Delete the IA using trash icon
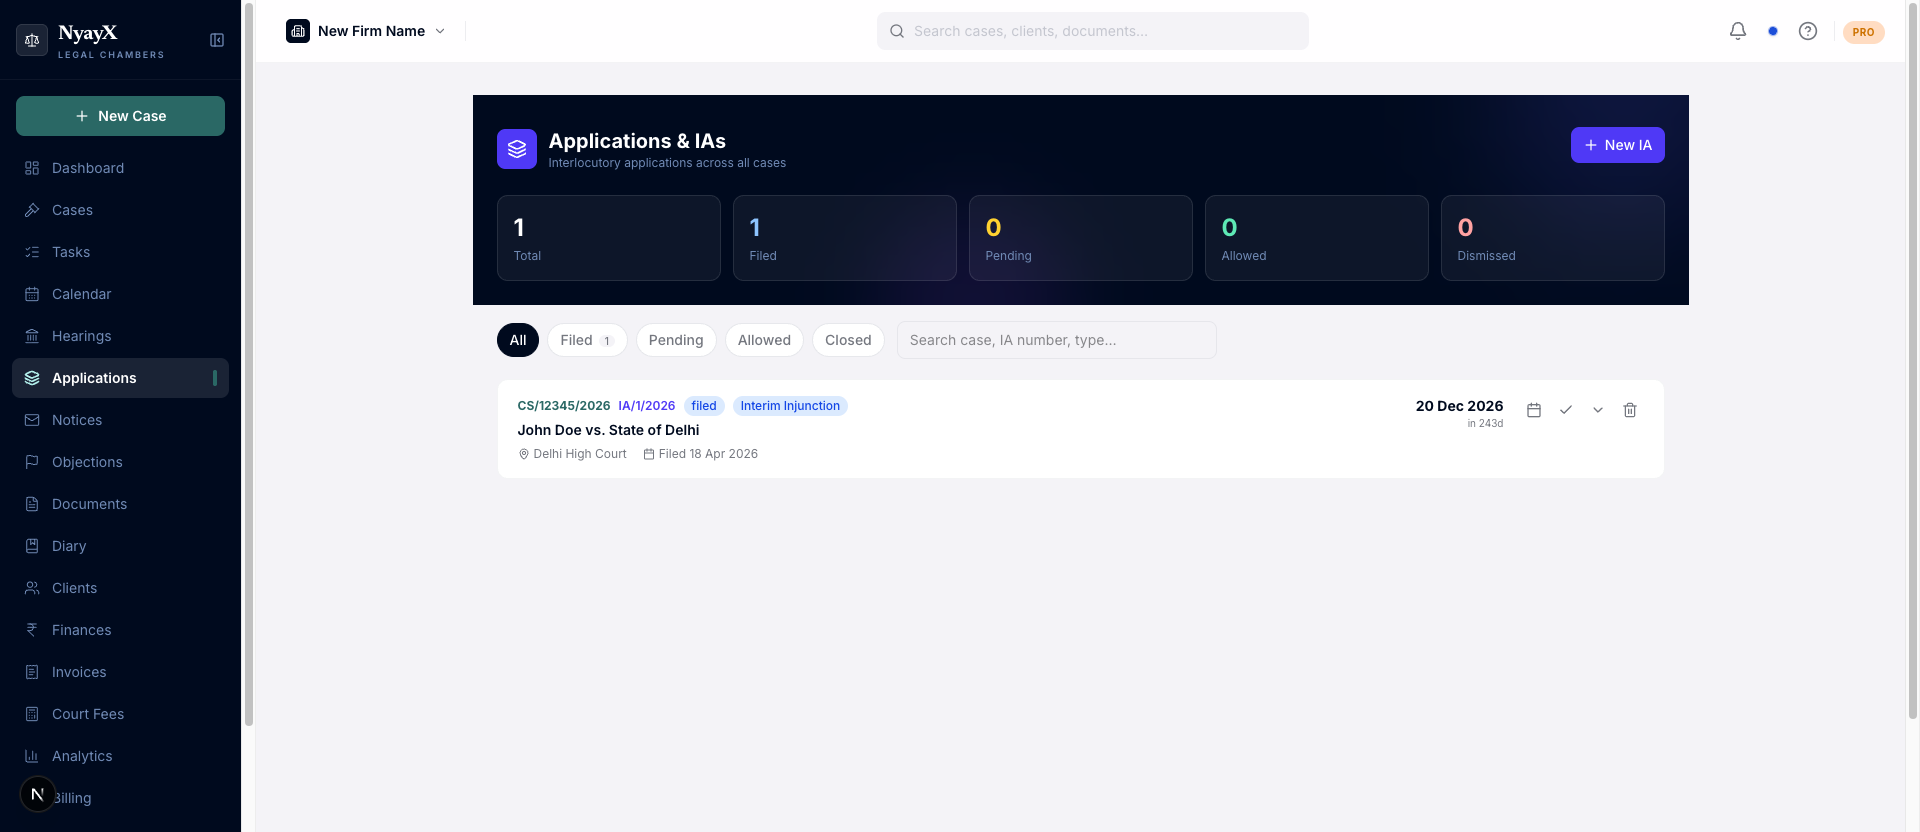Screen dimensions: 1920x832 point(1630,410)
